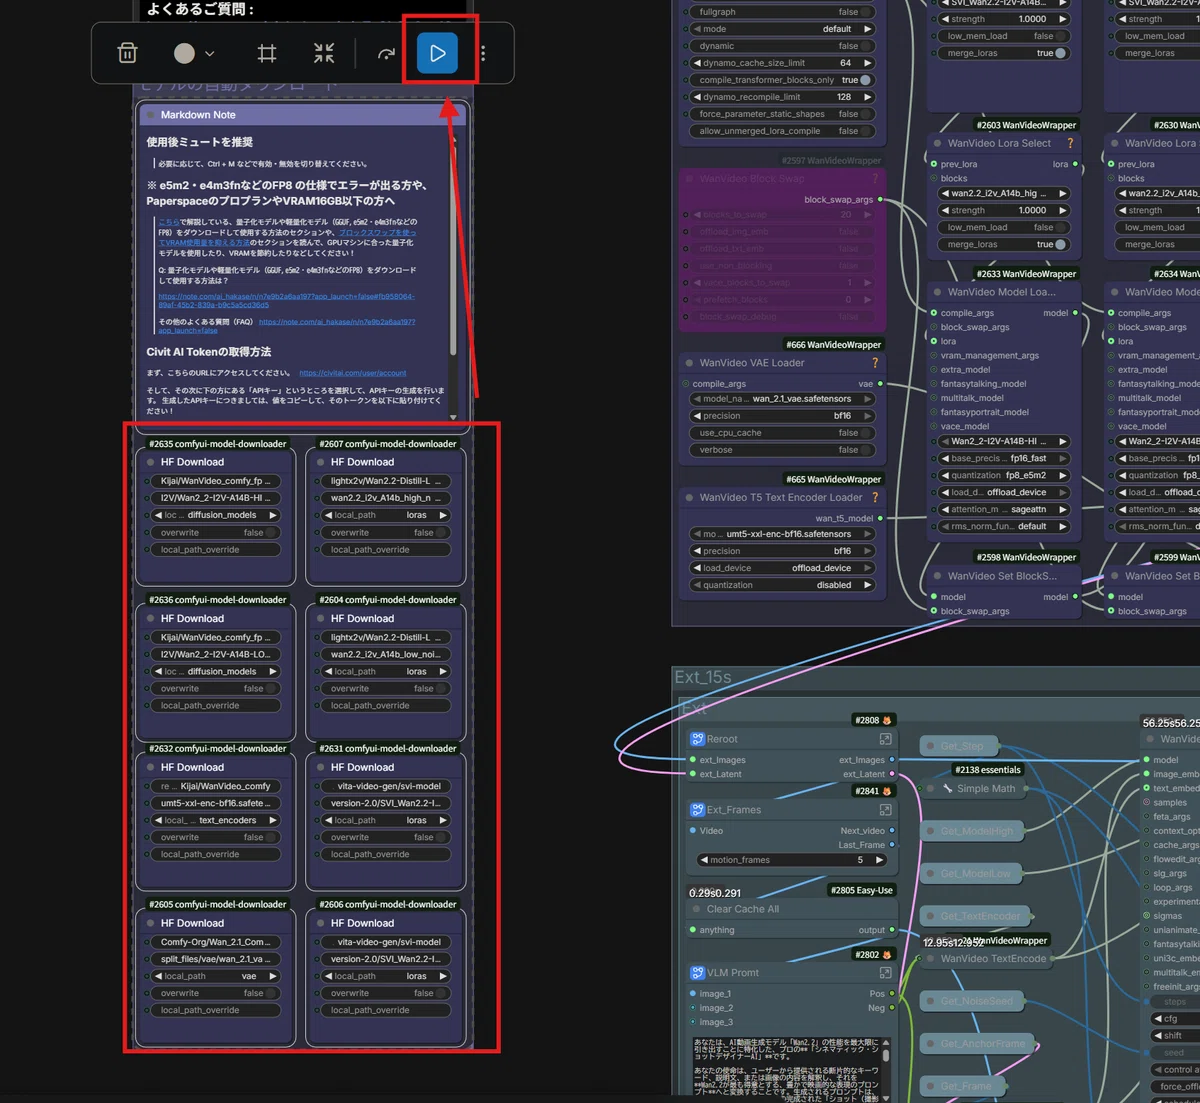1200x1103 pixels.
Task: Open the mode default dropdown
Action: tap(781, 29)
